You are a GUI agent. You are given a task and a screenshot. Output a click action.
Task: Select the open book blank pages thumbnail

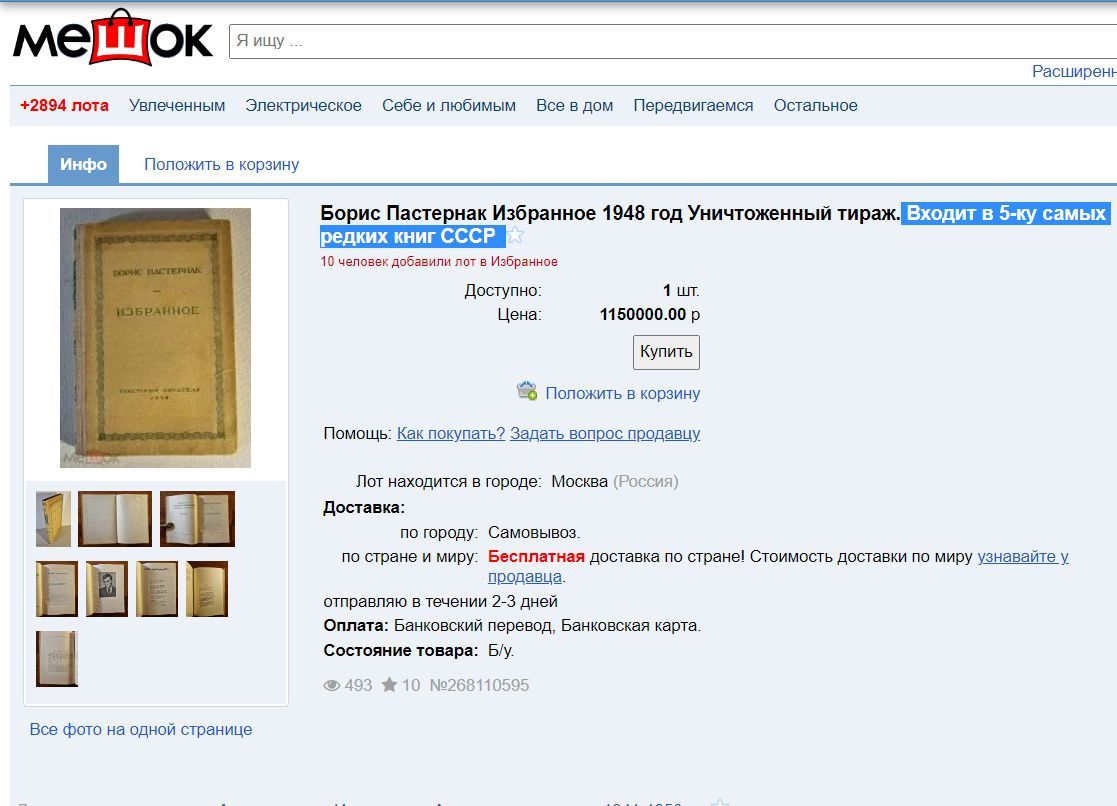point(115,519)
